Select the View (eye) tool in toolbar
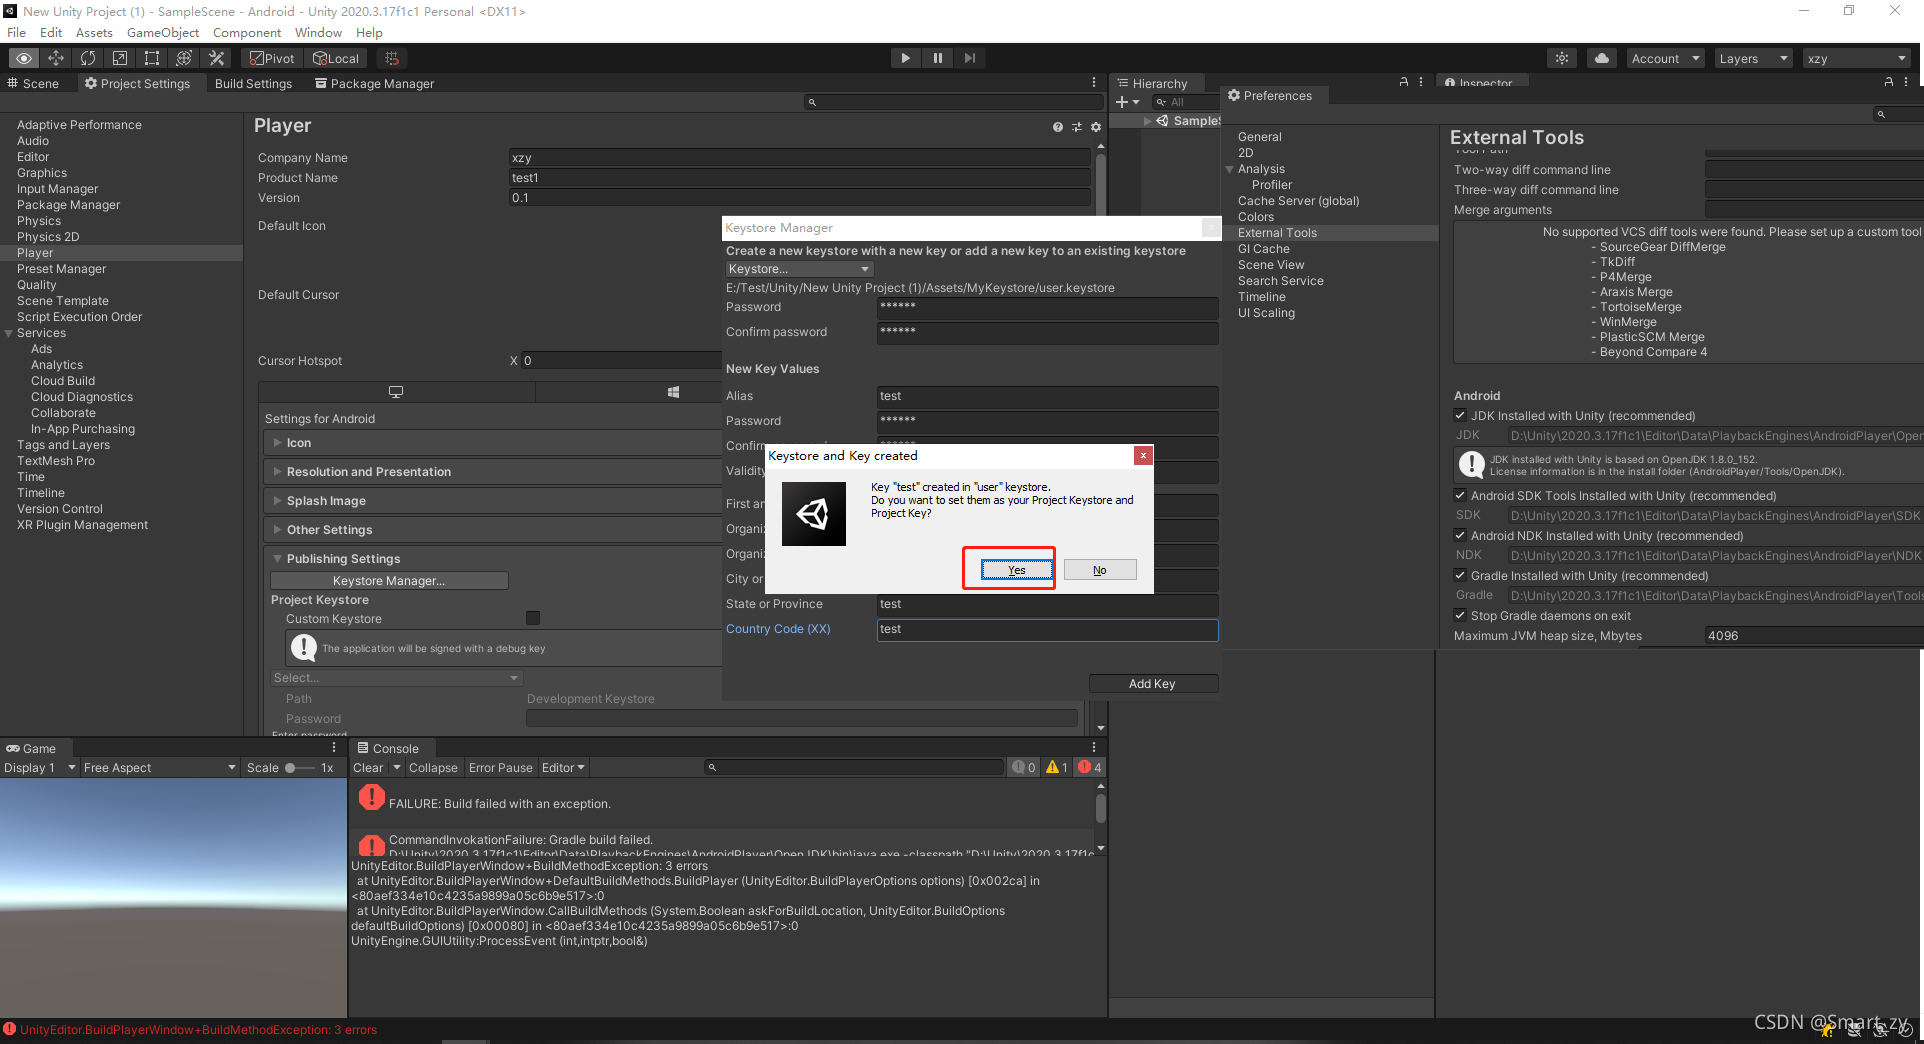Viewport: 1924px width, 1044px height. pyautogui.click(x=23, y=58)
